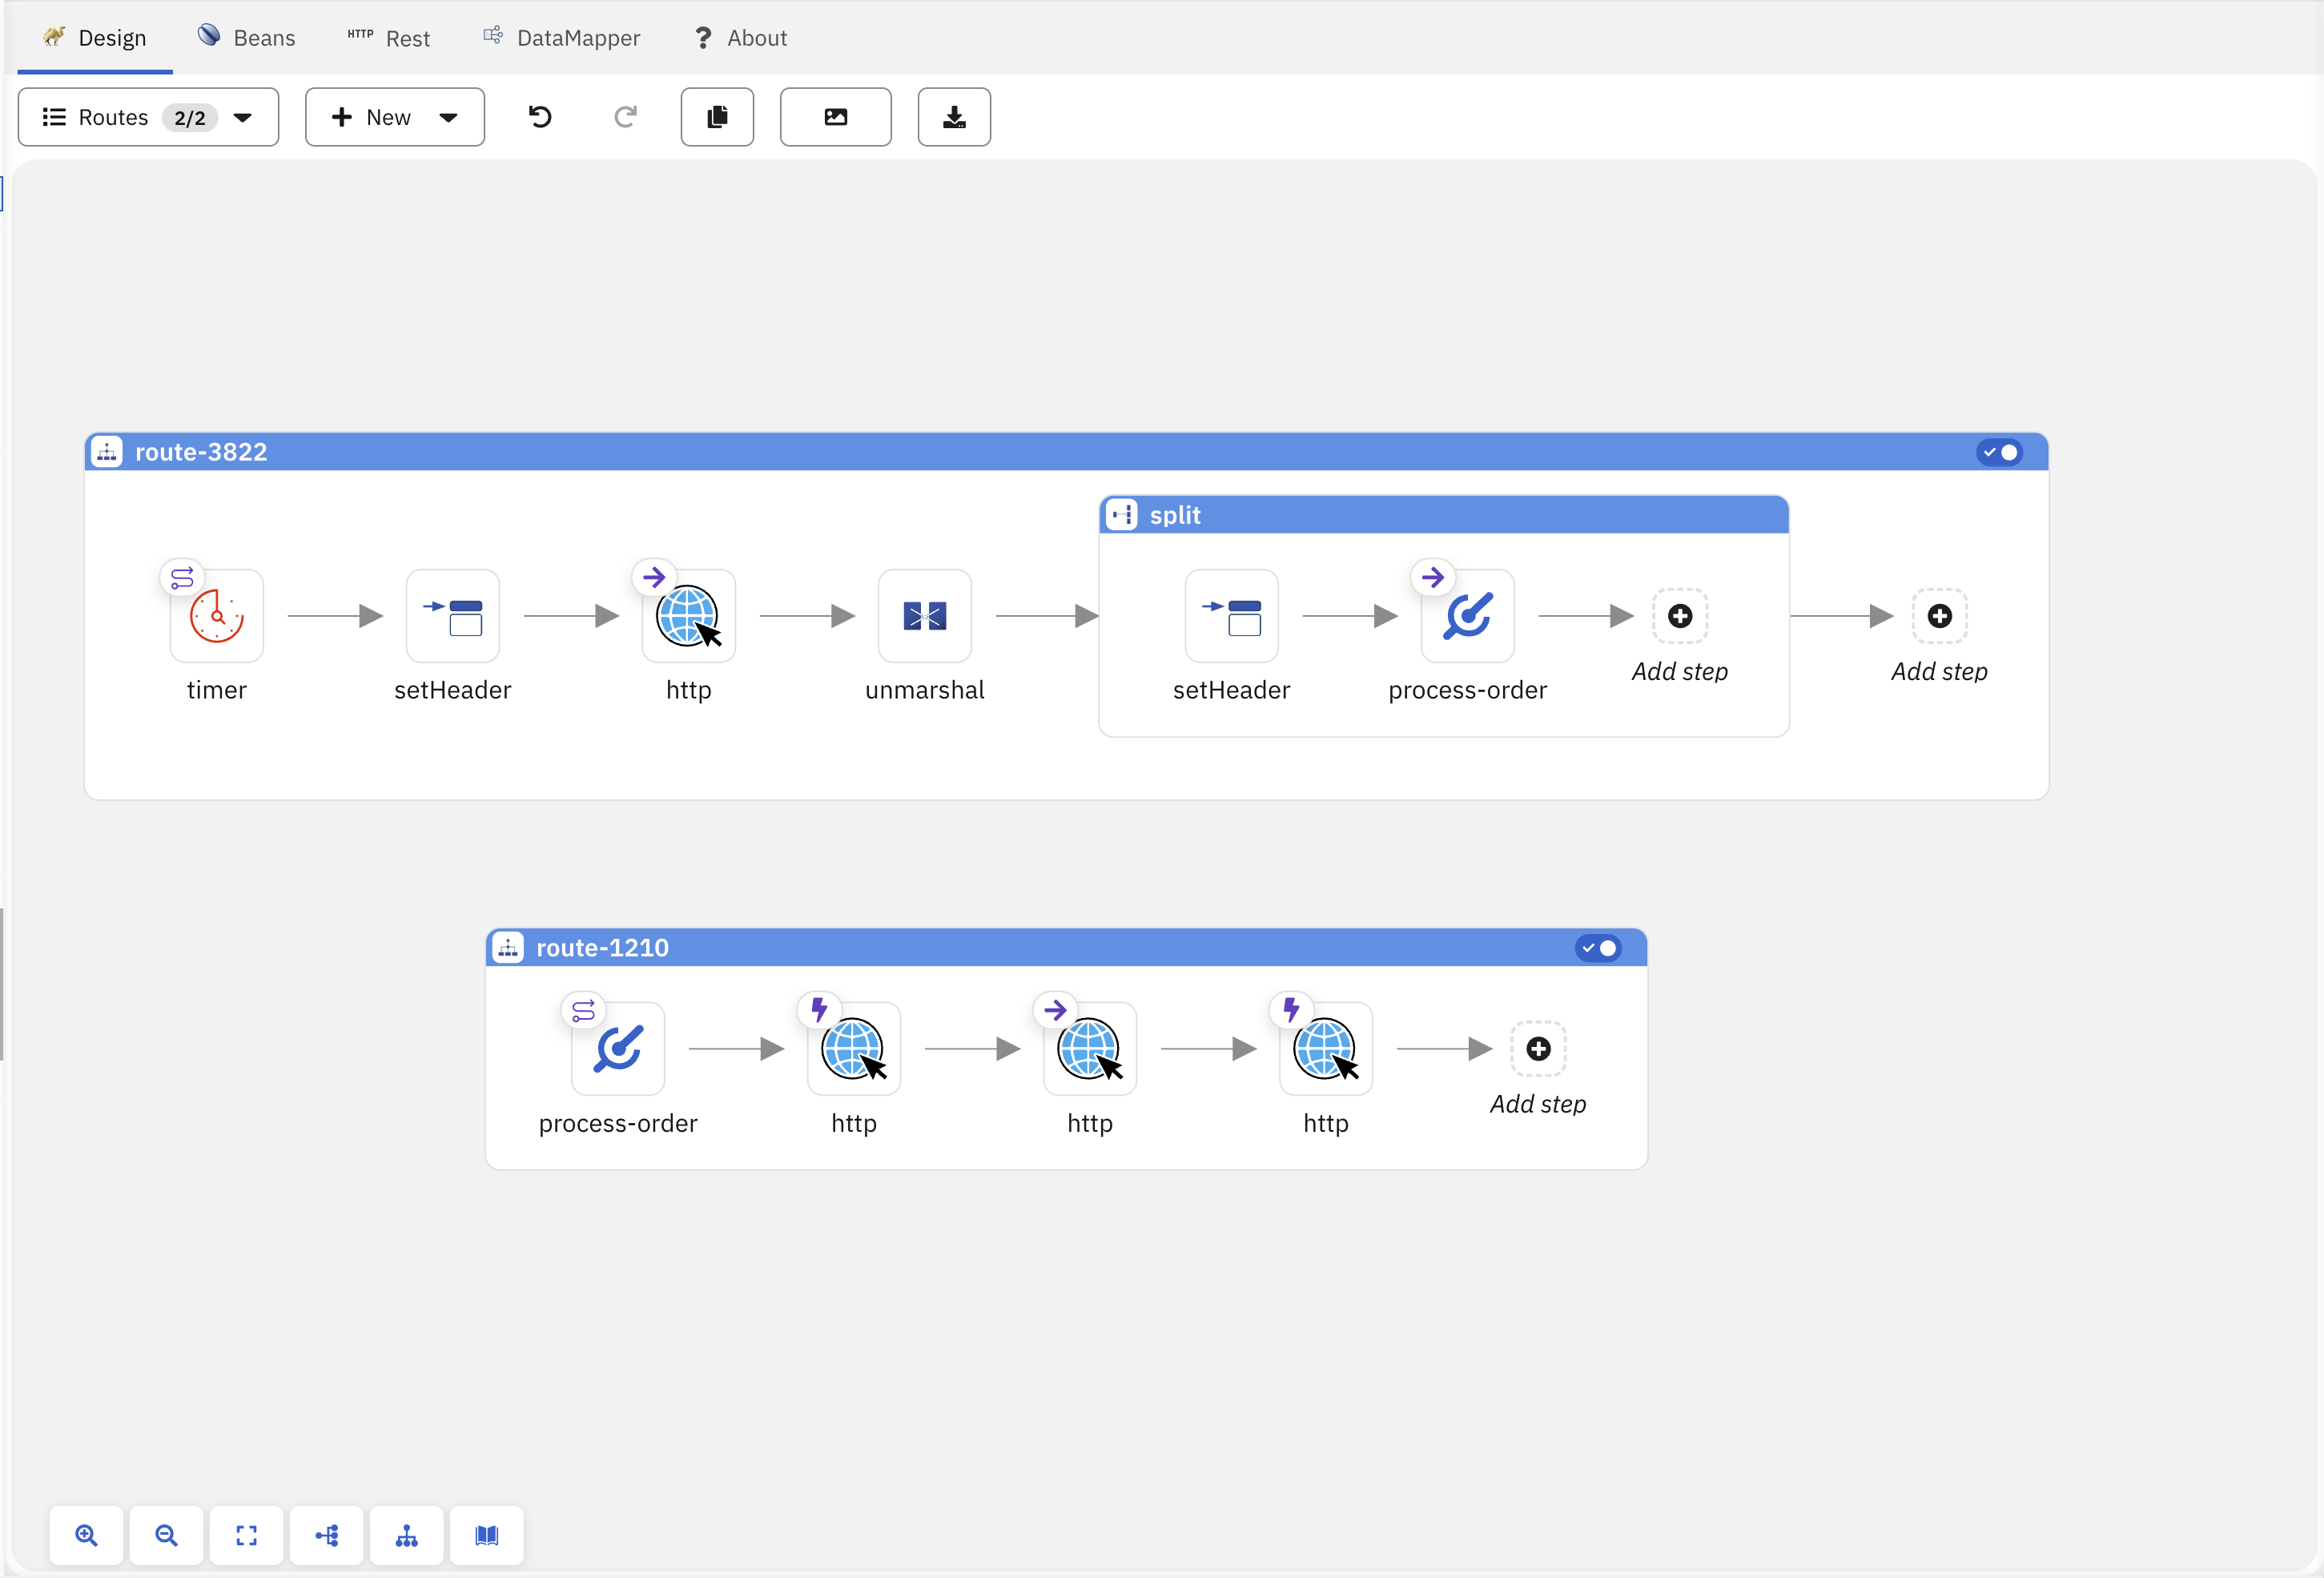Select the first setHeader node in route-3822
Image resolution: width=2324 pixels, height=1578 pixels.
(x=453, y=616)
